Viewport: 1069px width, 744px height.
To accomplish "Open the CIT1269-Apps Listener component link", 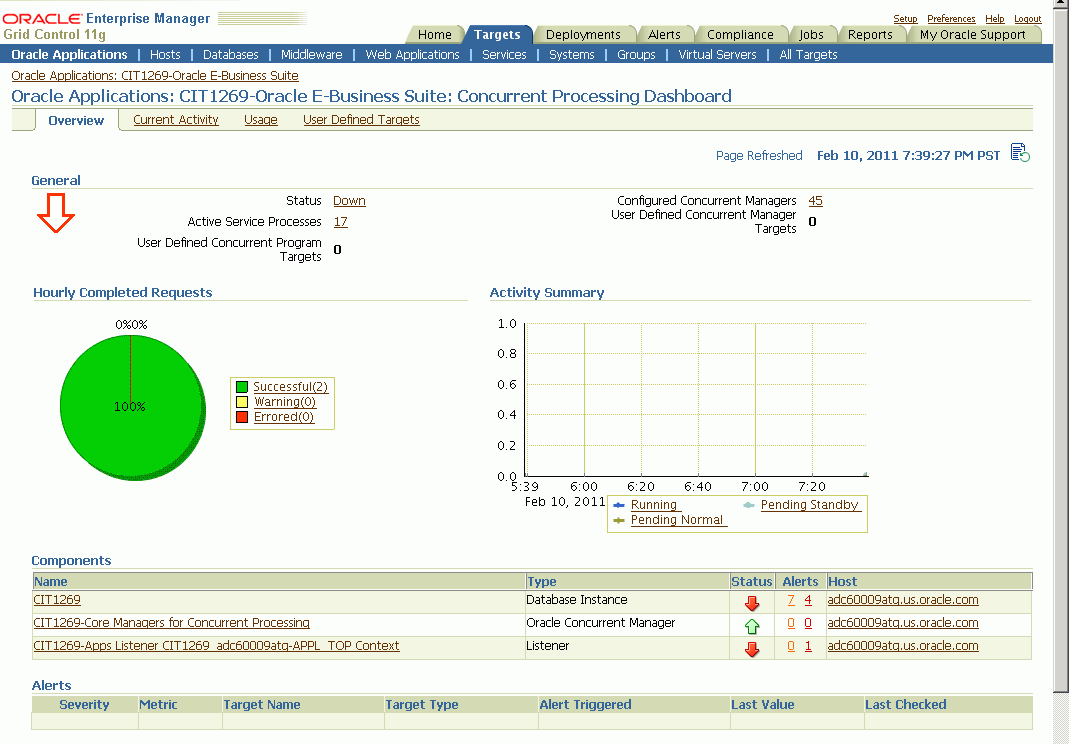I will tap(216, 646).
